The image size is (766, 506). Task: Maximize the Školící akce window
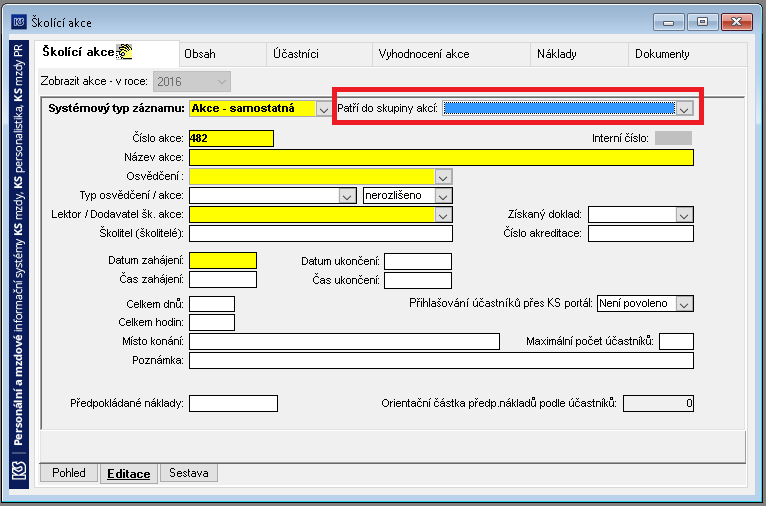[x=702, y=22]
